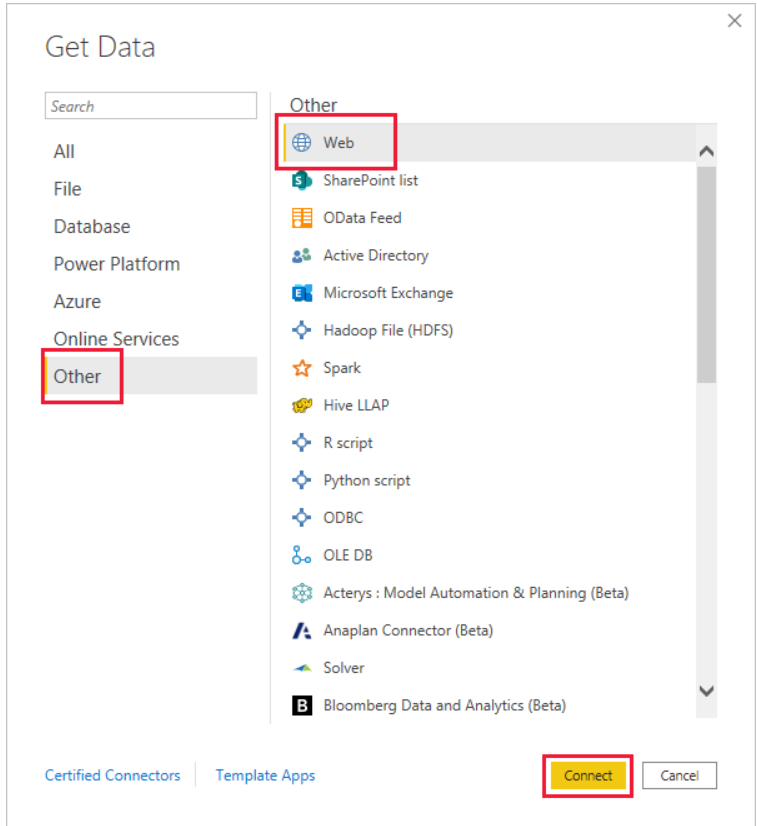Click the Connect button
The width and height of the screenshot is (757, 826).
(x=588, y=775)
